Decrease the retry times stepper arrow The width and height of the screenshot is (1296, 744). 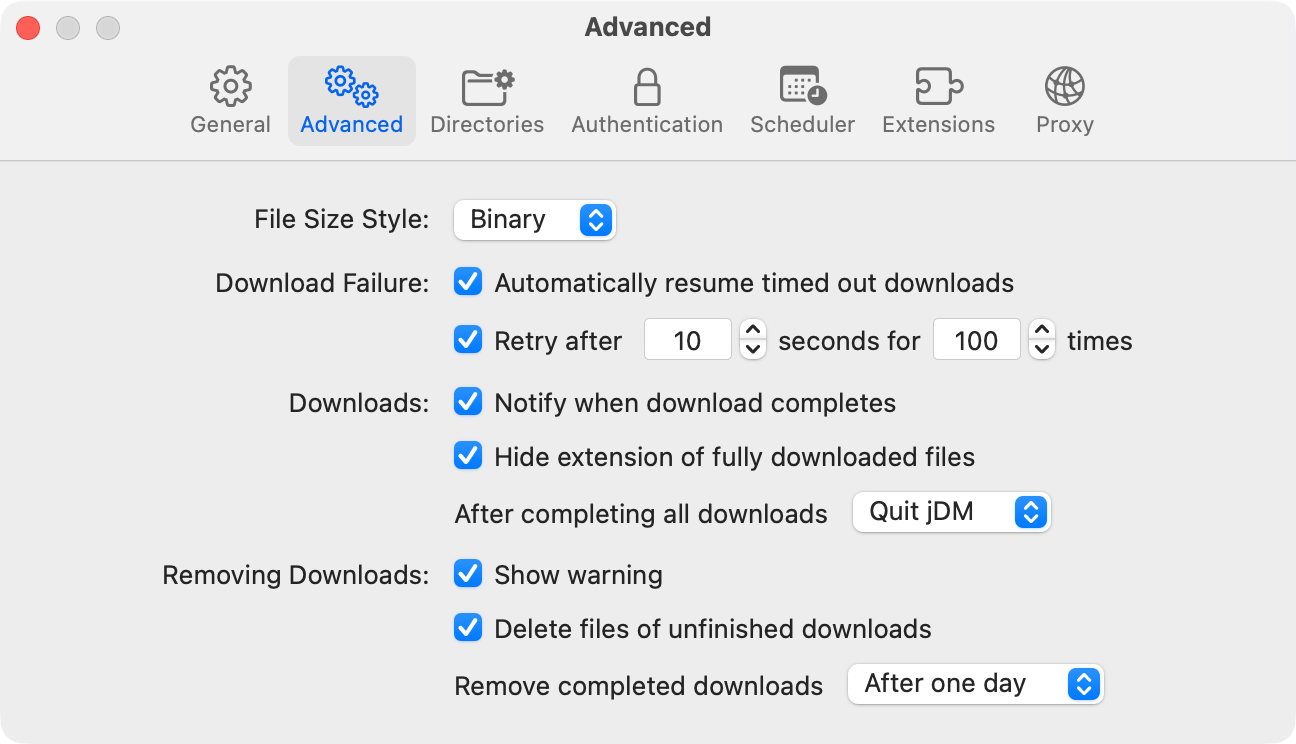pyautogui.click(x=1042, y=350)
